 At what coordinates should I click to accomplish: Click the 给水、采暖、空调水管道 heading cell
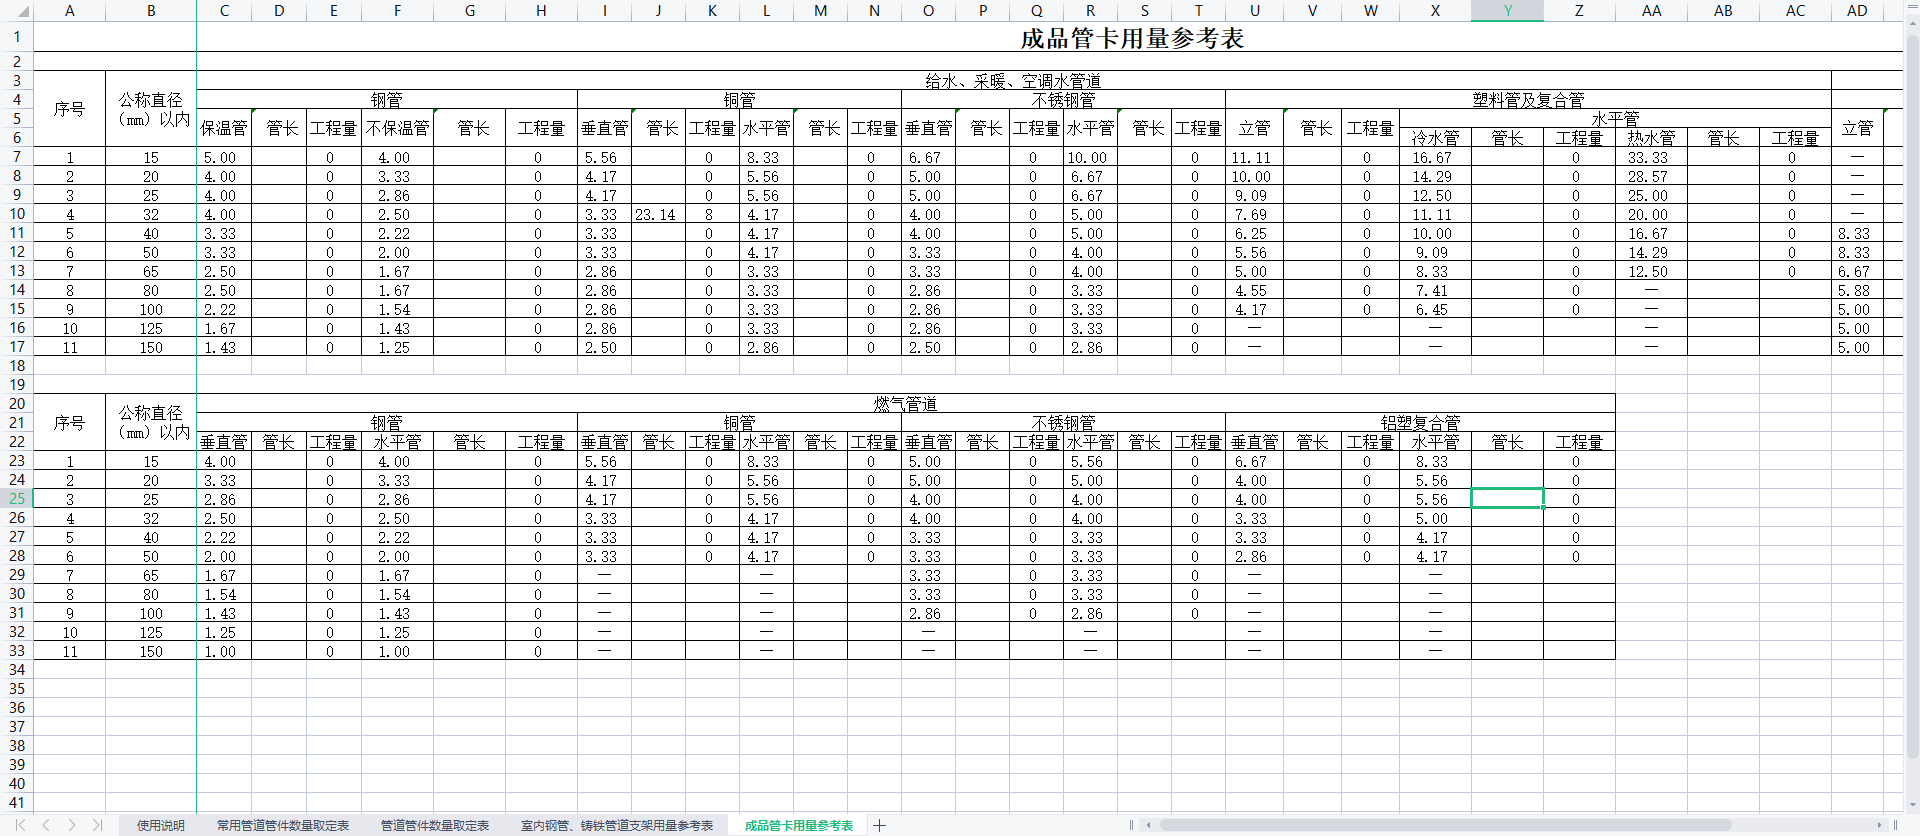click(1013, 81)
